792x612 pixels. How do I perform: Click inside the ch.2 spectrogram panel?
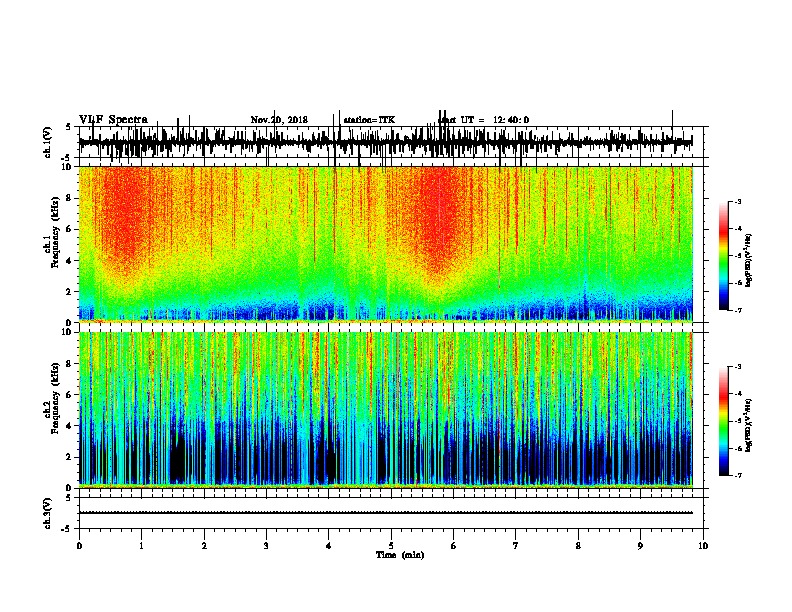coord(385,409)
